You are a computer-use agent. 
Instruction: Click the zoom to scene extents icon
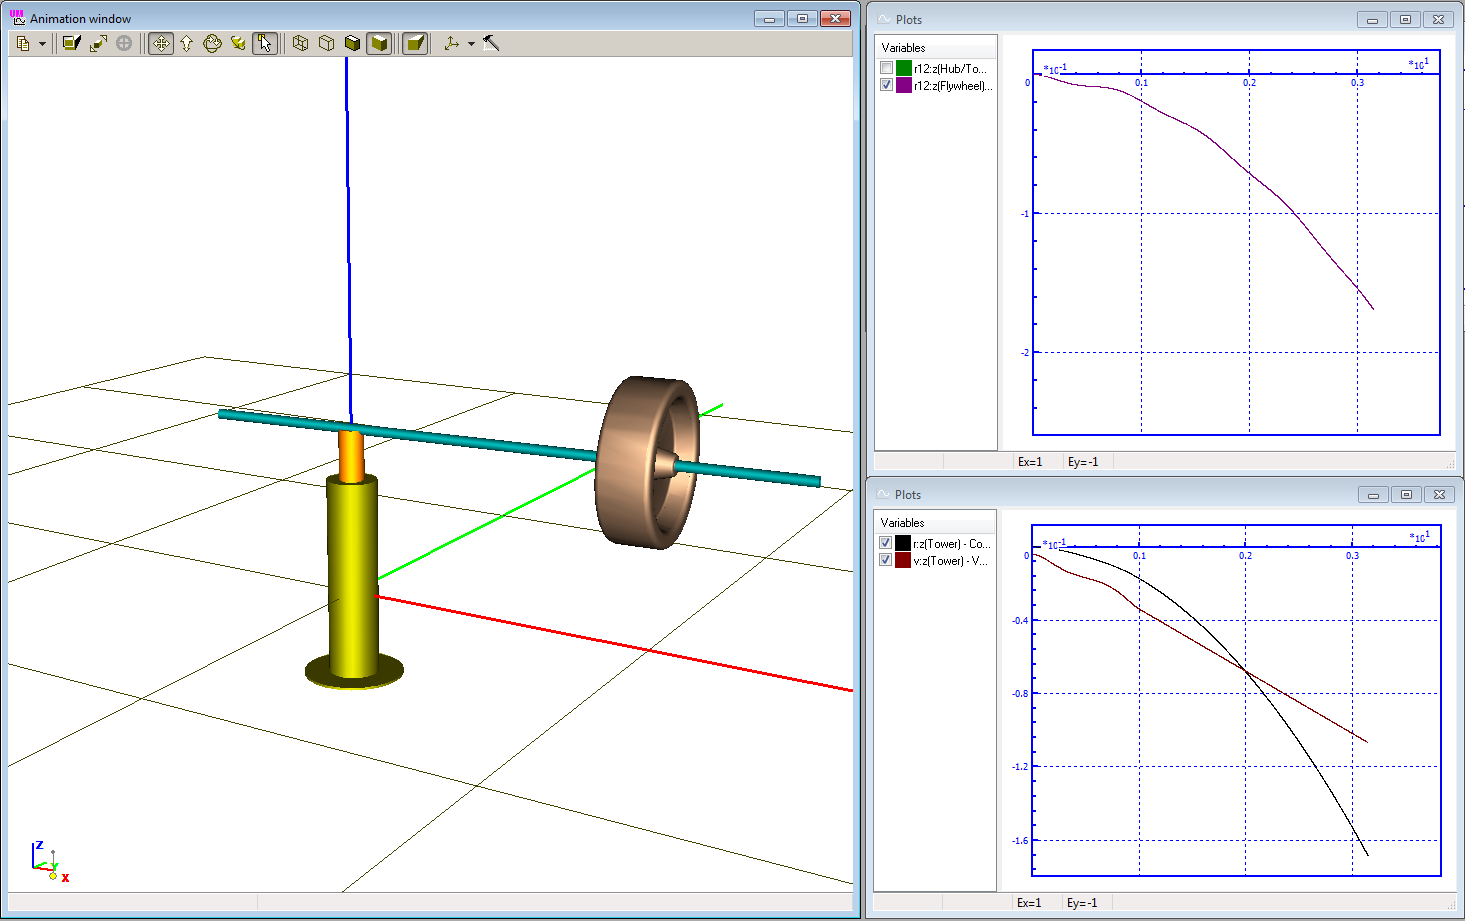[x=97, y=43]
